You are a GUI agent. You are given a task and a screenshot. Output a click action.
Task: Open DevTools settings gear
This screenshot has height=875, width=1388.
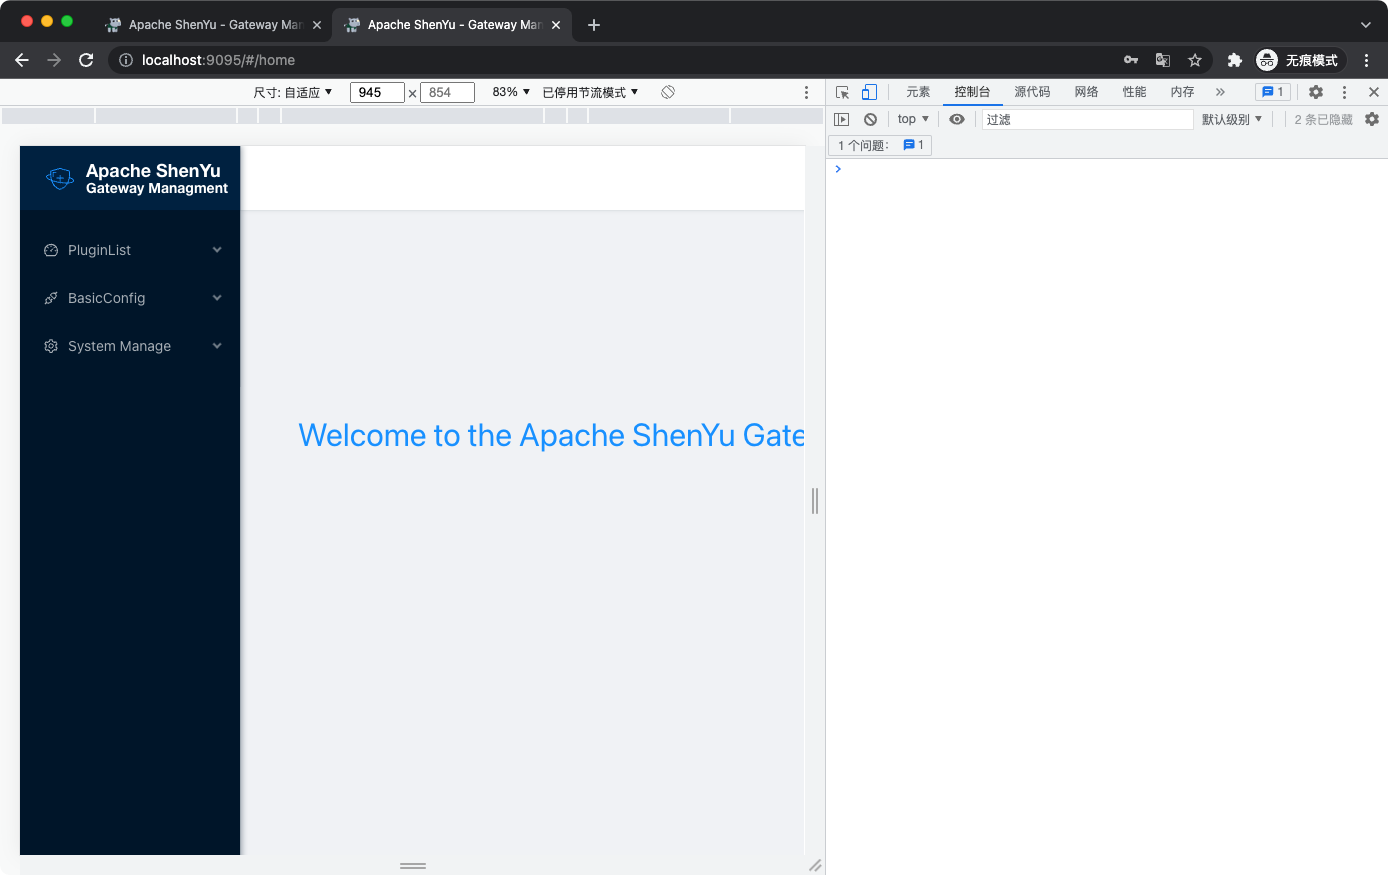[x=1316, y=91]
